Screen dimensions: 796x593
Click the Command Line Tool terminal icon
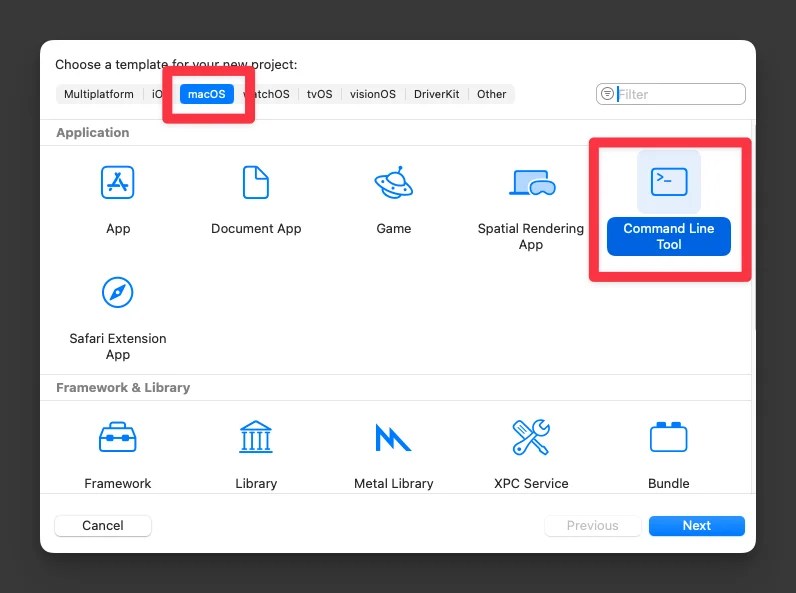click(669, 182)
